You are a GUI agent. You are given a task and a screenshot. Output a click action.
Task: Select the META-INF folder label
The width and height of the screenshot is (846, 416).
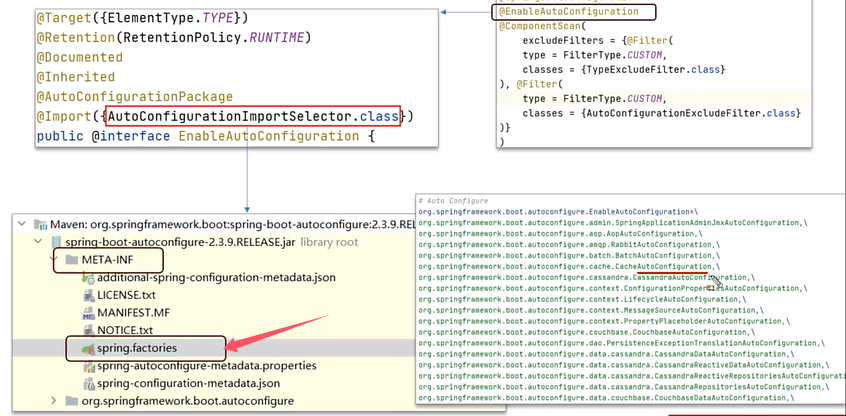[108, 260]
